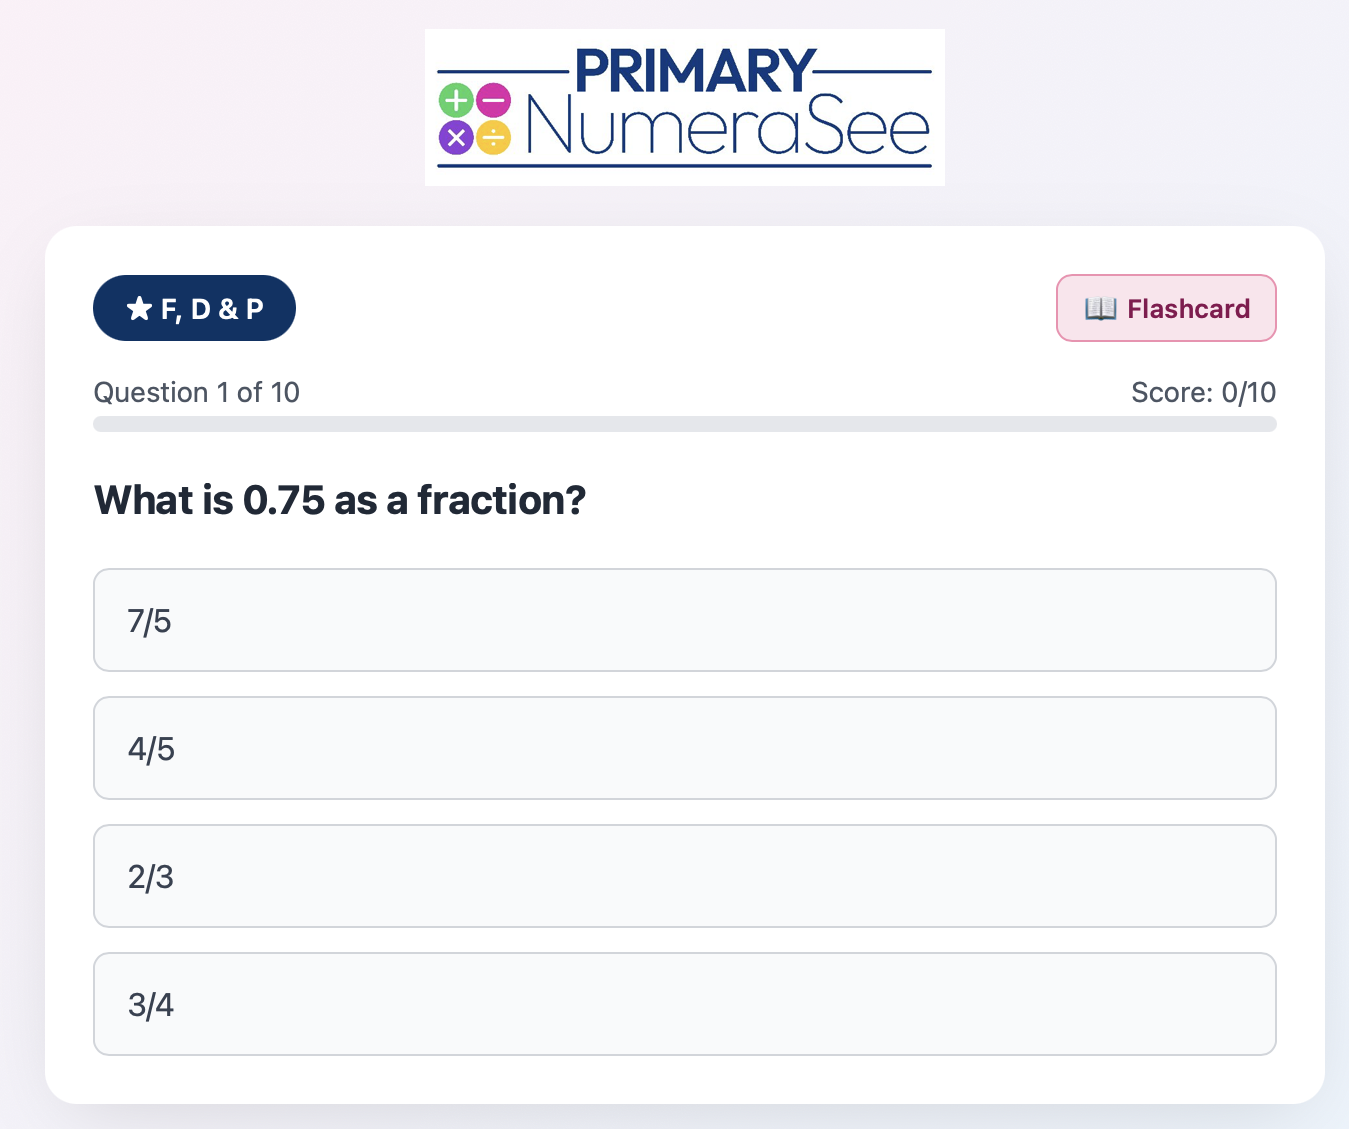
Task: Click the Score: 0/10 text
Action: click(1203, 392)
